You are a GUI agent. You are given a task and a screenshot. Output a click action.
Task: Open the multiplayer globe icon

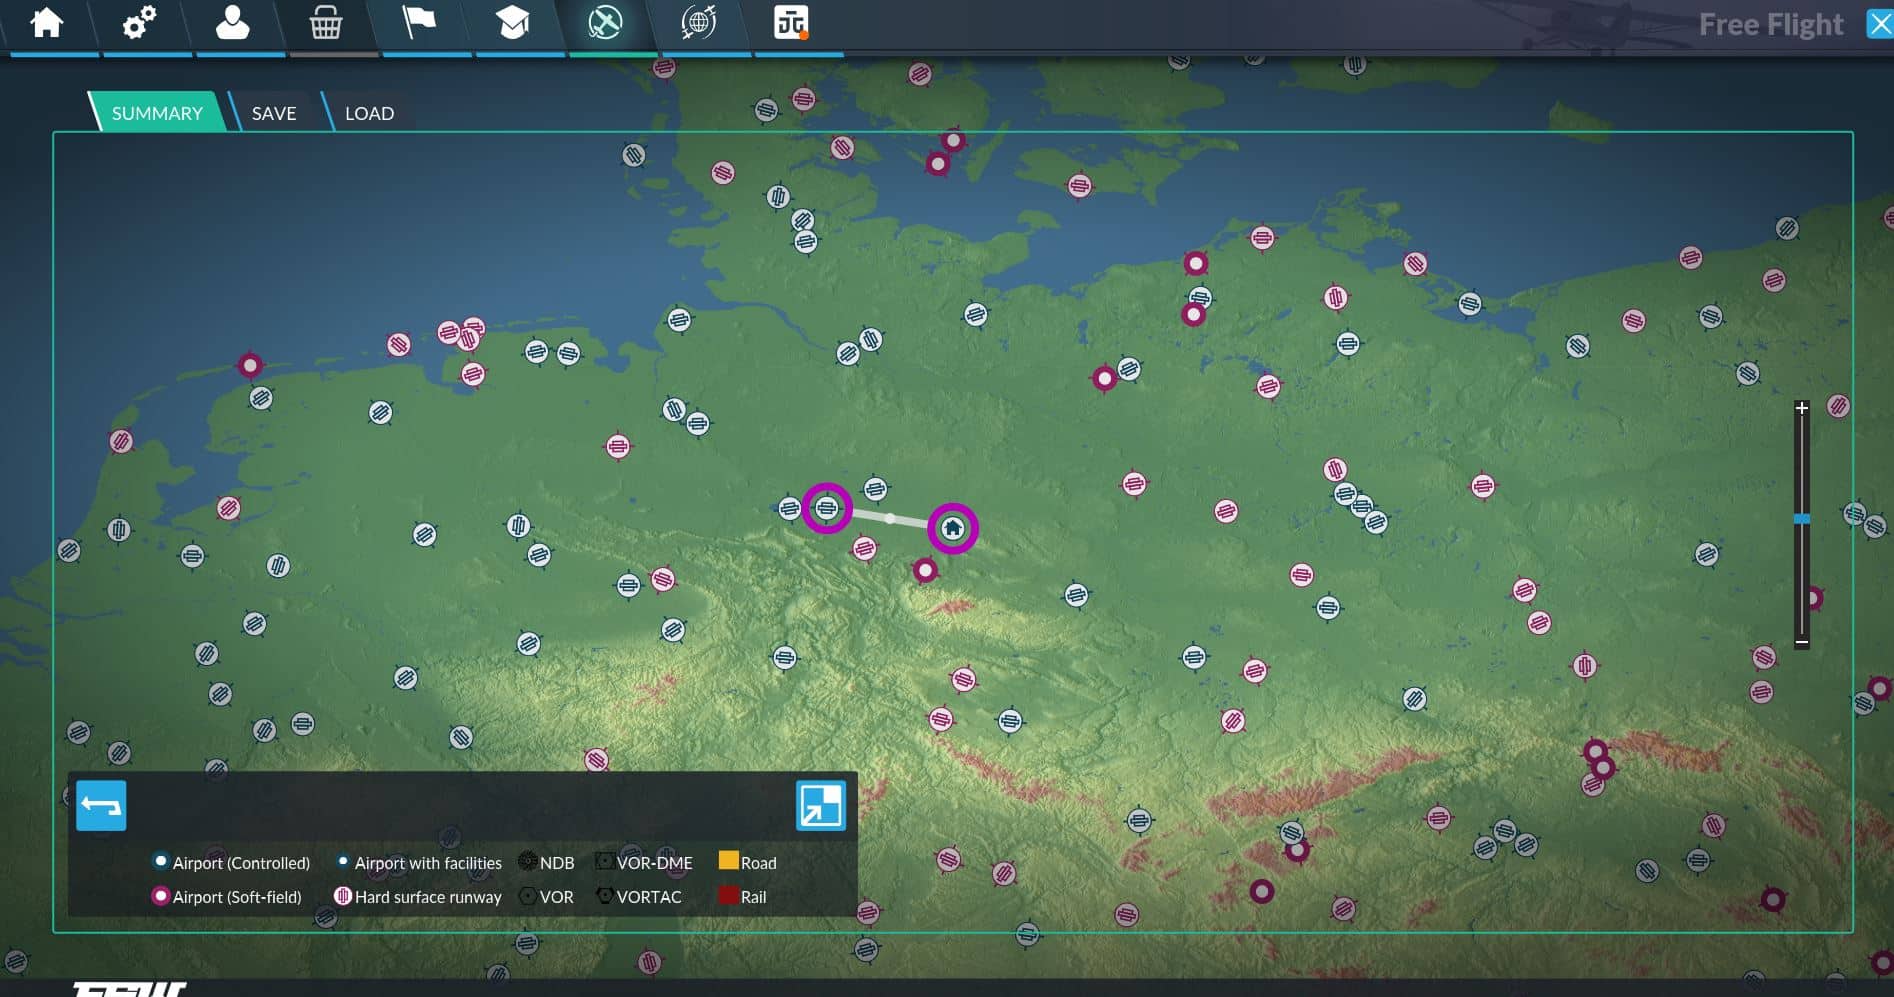(698, 23)
